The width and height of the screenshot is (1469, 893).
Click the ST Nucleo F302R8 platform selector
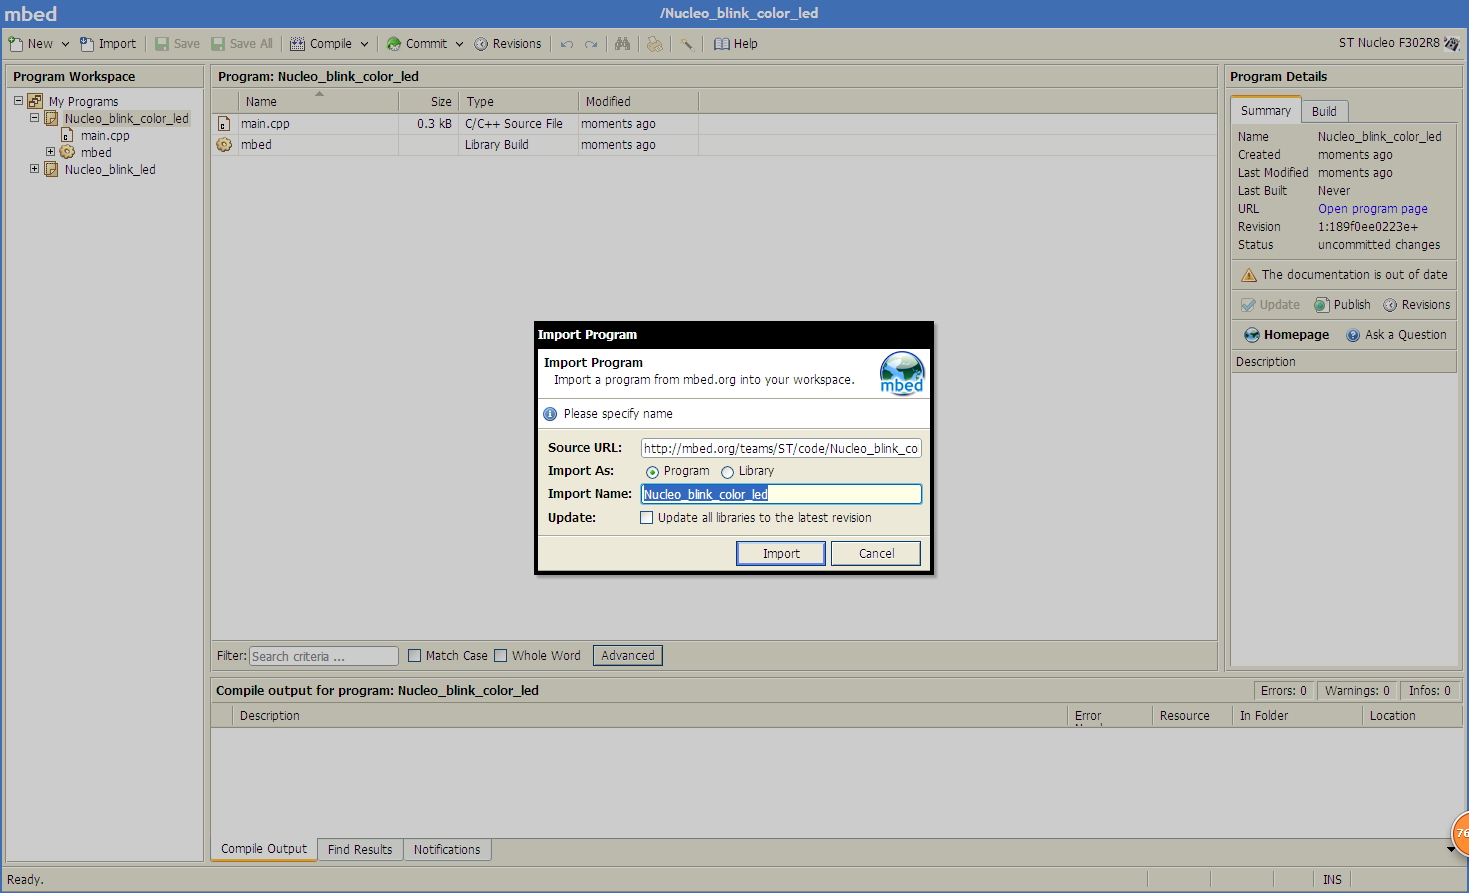pyautogui.click(x=1399, y=43)
